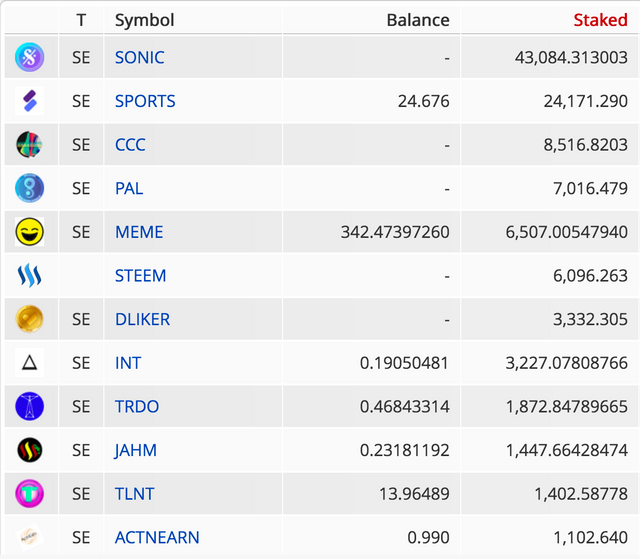Select STEEM staked value 6,096.263
Viewport: 640px width, 559px height.
590,276
